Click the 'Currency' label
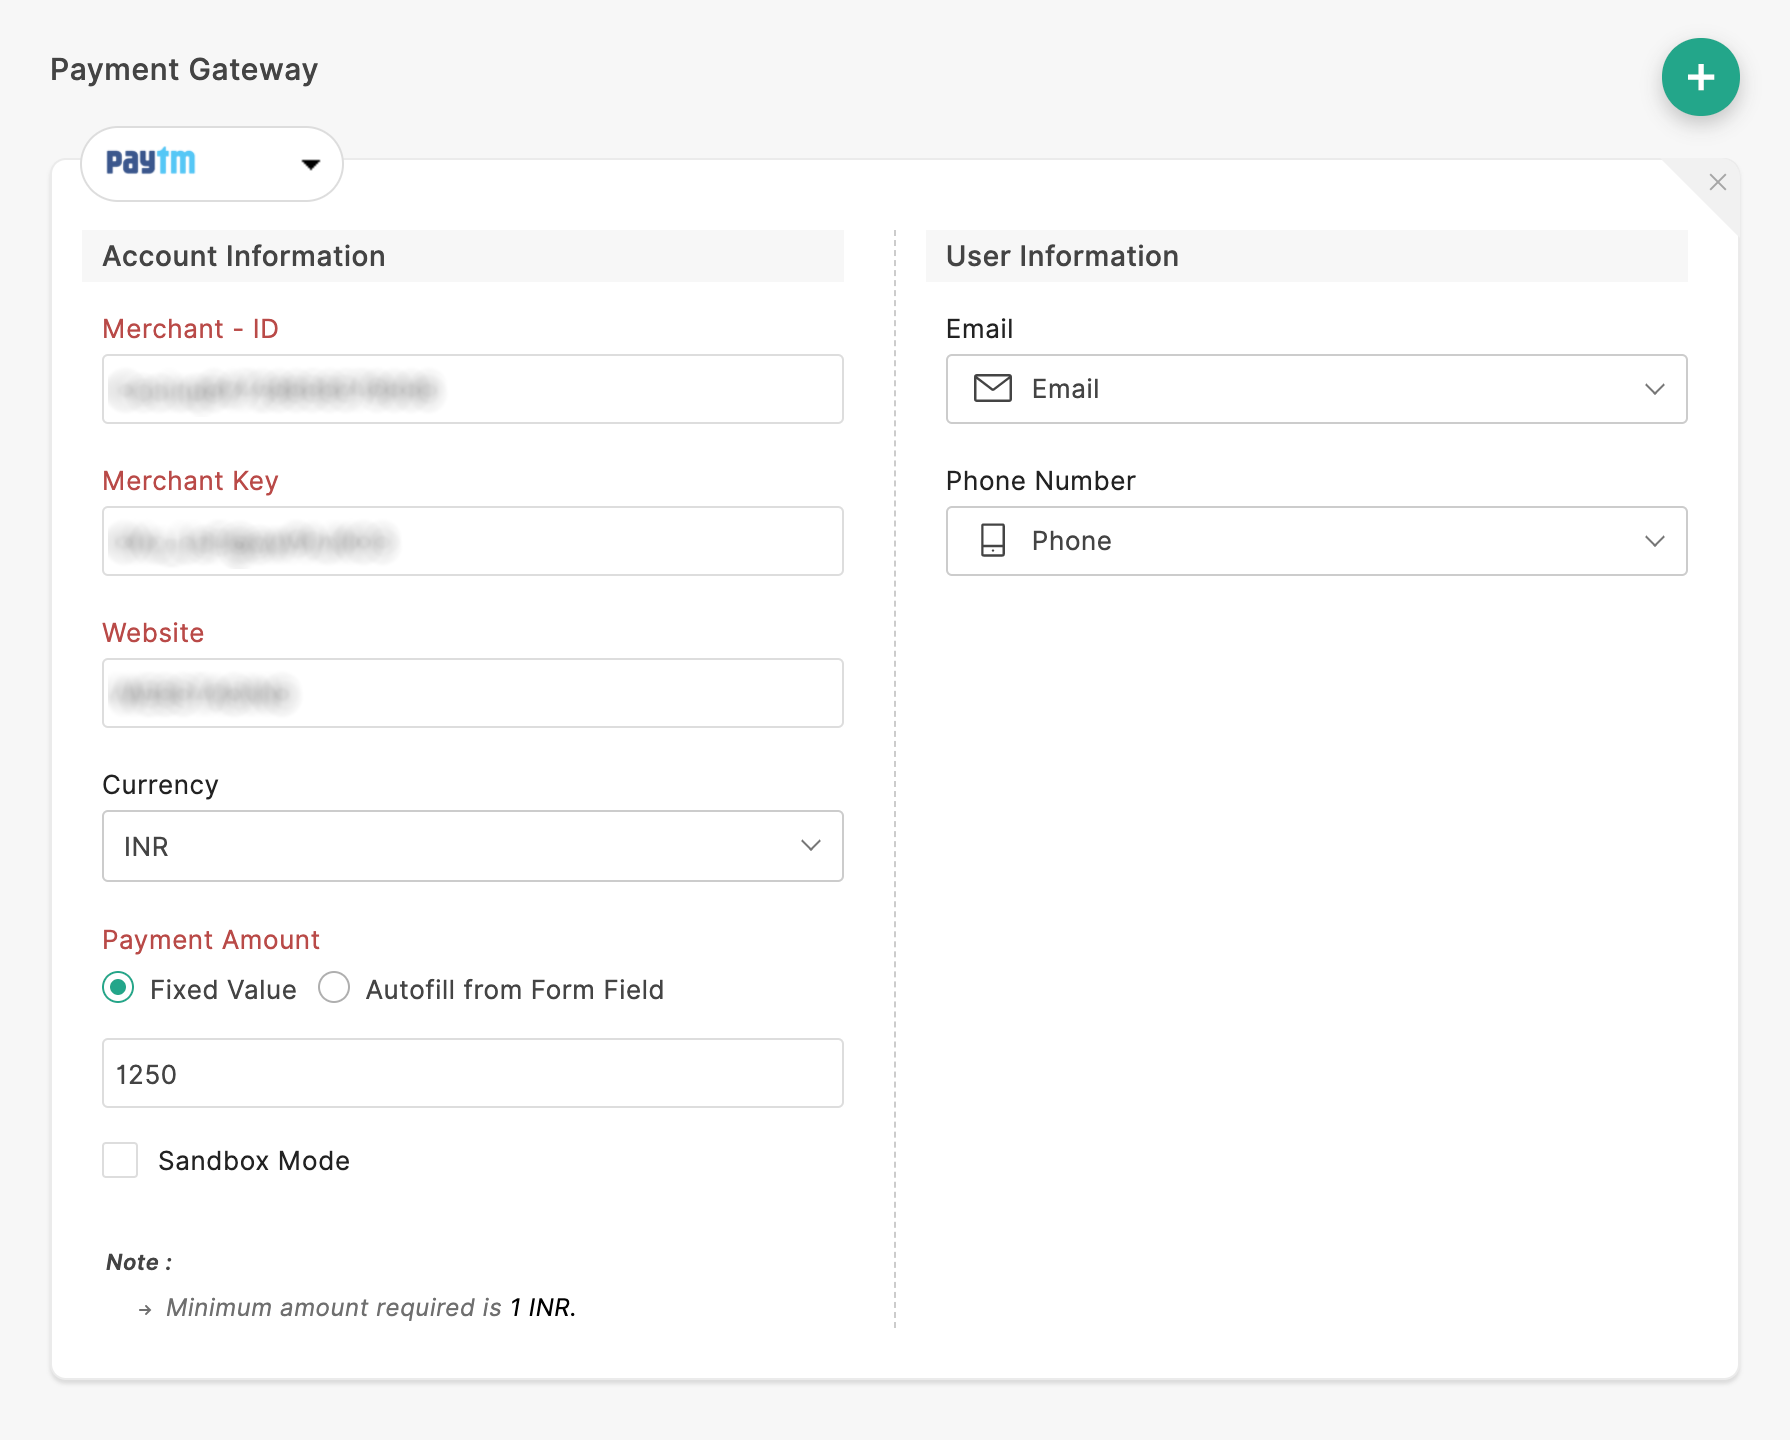 tap(160, 785)
